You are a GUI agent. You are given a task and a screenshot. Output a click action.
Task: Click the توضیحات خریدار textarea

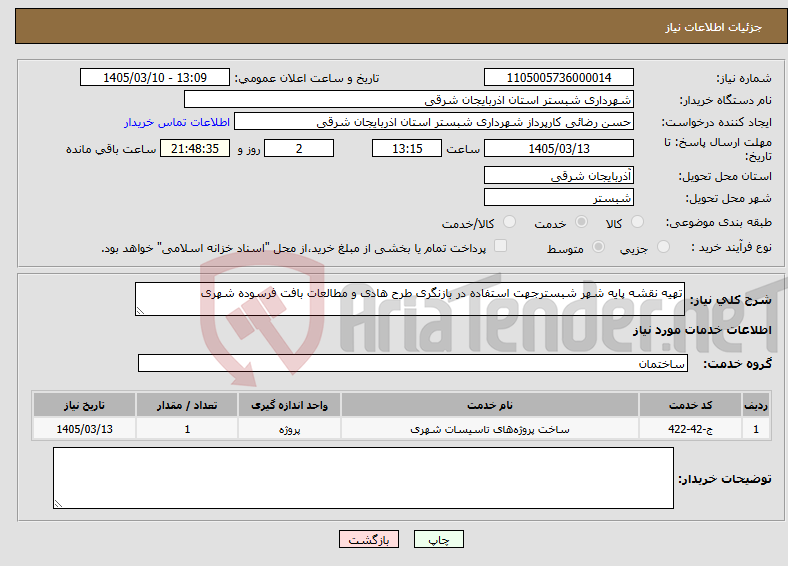click(363, 478)
